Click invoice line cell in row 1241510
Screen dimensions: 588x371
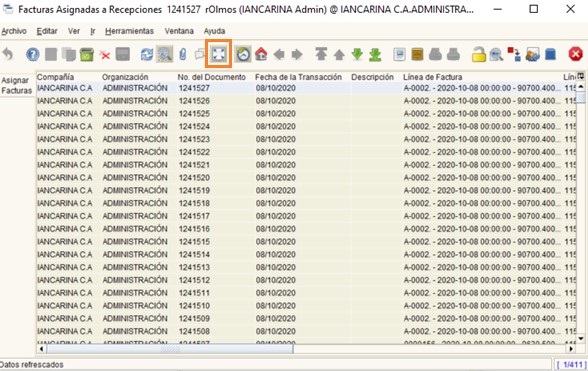[x=482, y=306]
